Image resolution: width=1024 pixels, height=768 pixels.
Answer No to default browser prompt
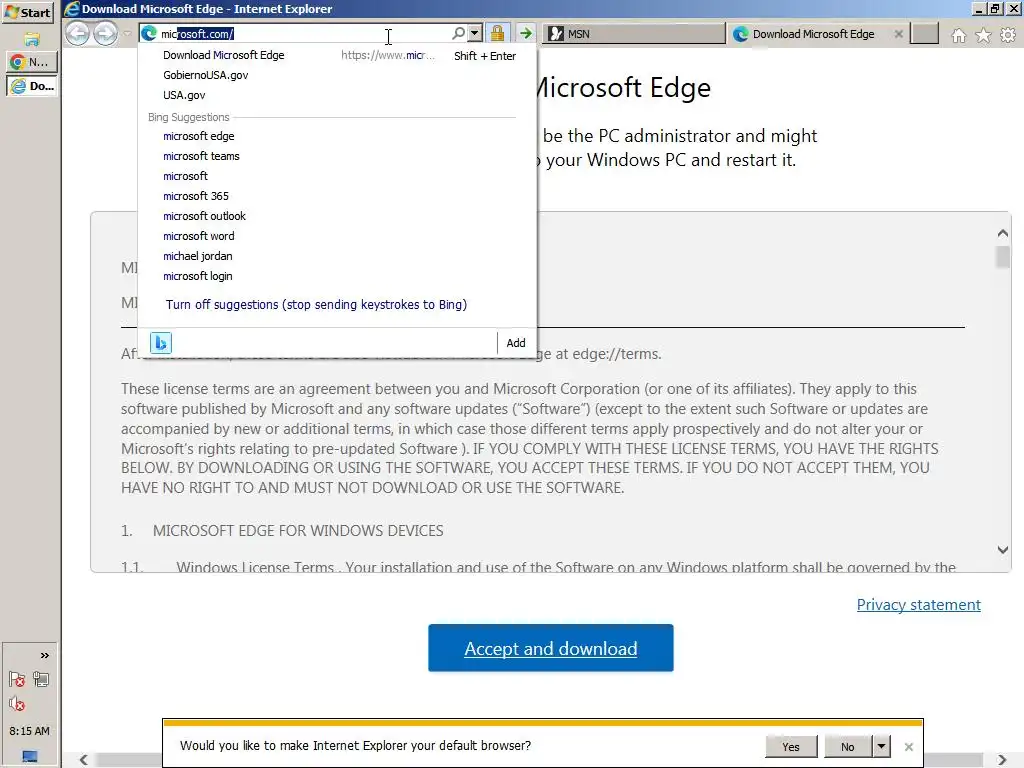(848, 746)
